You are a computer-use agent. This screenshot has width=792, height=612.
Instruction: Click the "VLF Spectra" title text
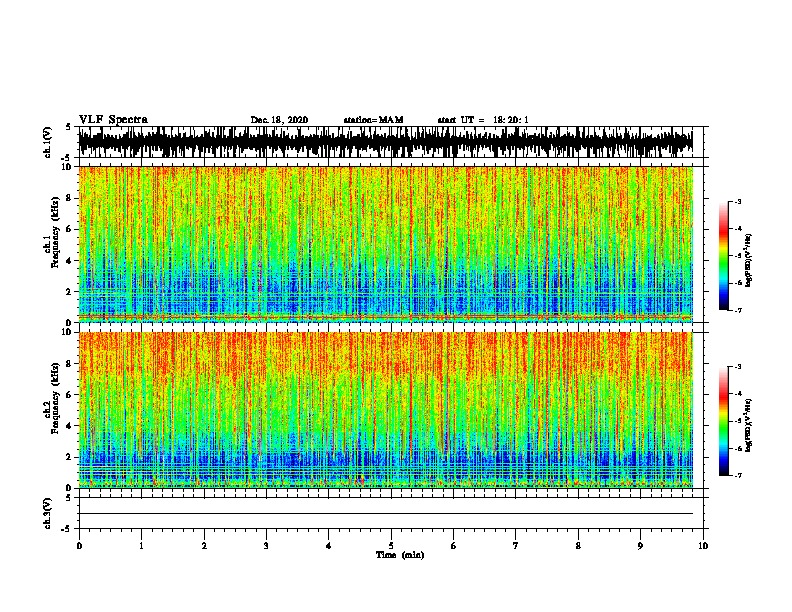click(113, 120)
